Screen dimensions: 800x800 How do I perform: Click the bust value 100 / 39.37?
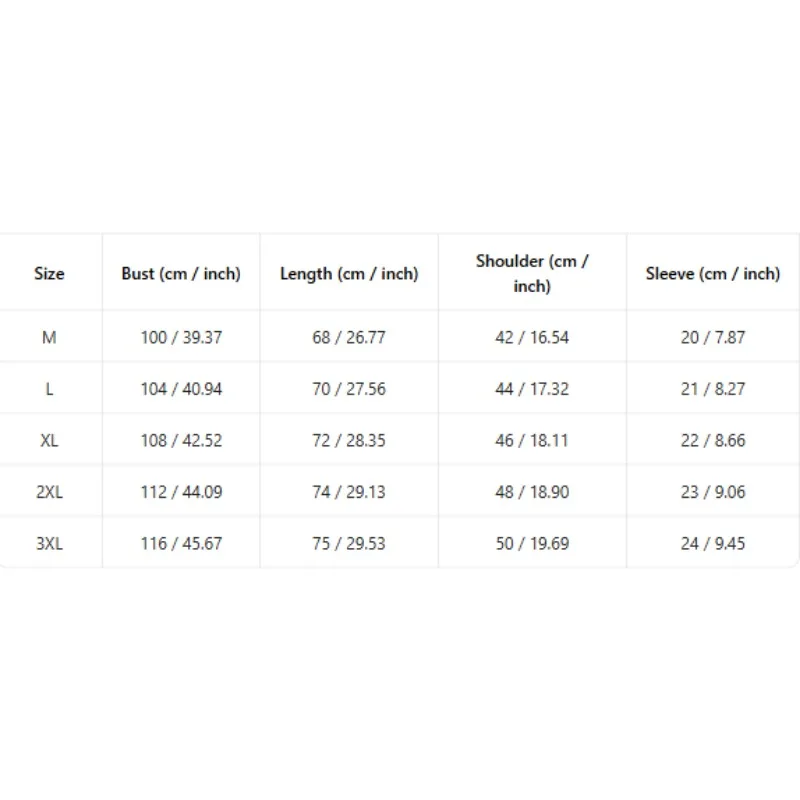[x=181, y=337]
